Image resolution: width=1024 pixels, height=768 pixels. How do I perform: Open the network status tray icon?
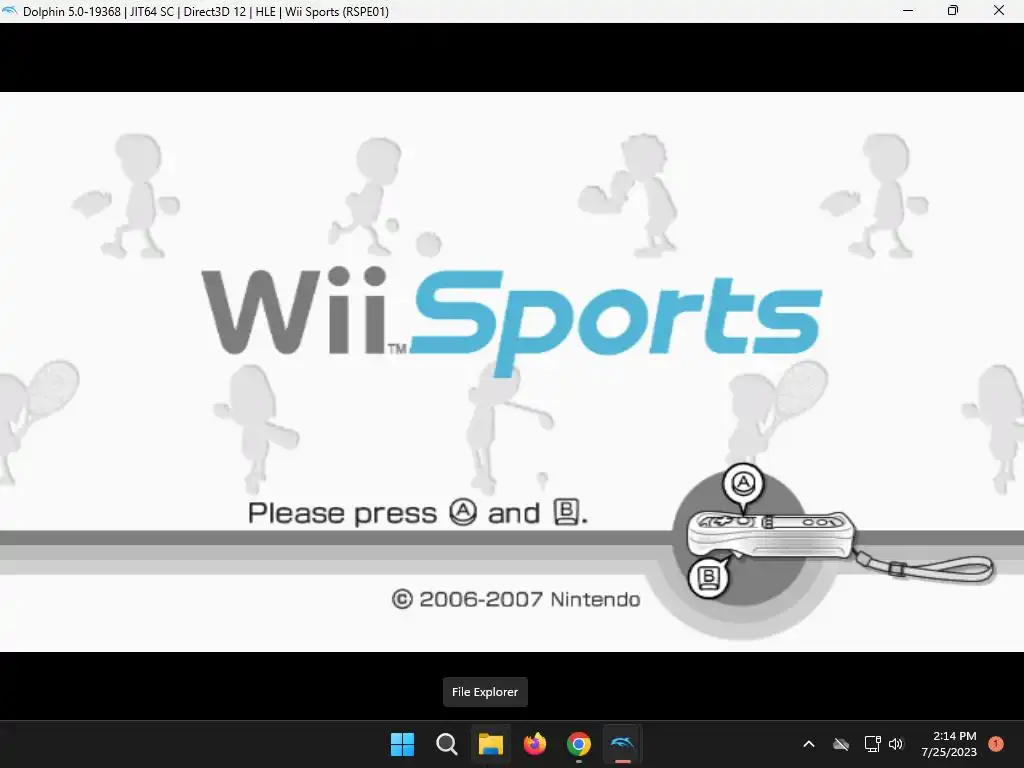click(x=872, y=744)
